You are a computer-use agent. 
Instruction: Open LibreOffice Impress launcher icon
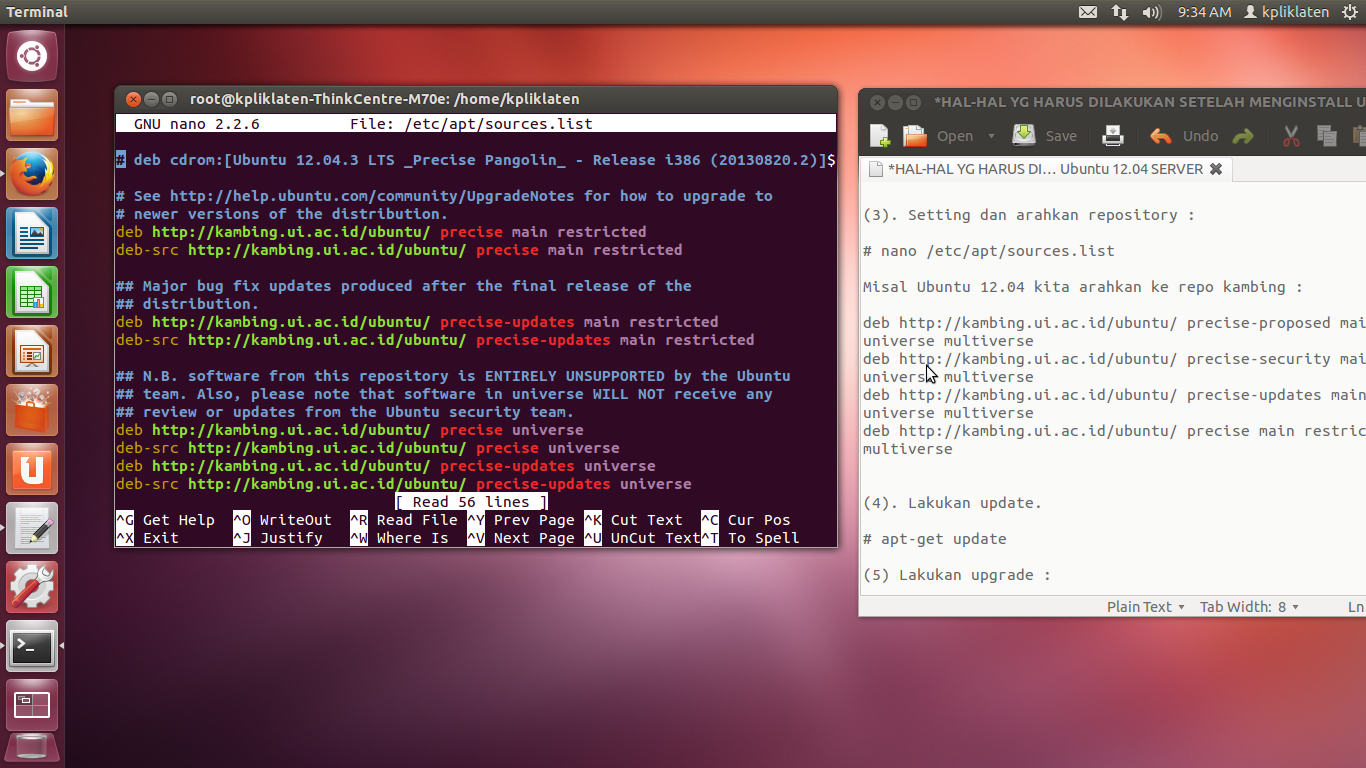[32, 351]
